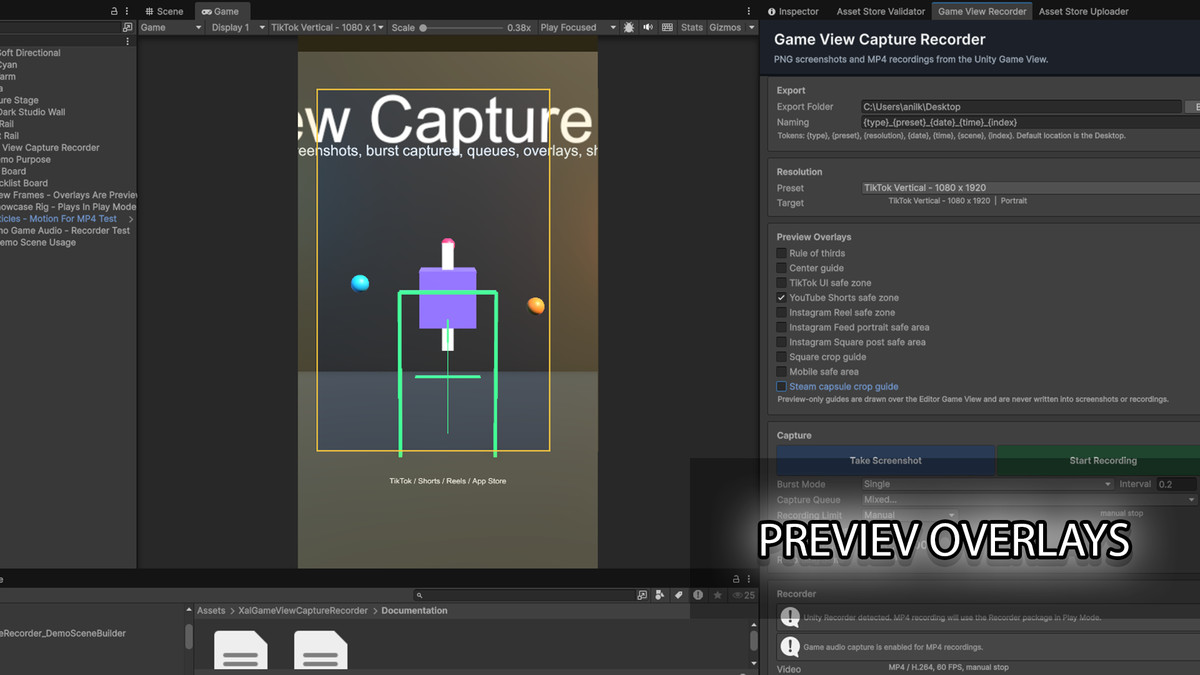Screen dimensions: 1200x675
Task: Filter Project assets by import log icon
Action: point(698,595)
